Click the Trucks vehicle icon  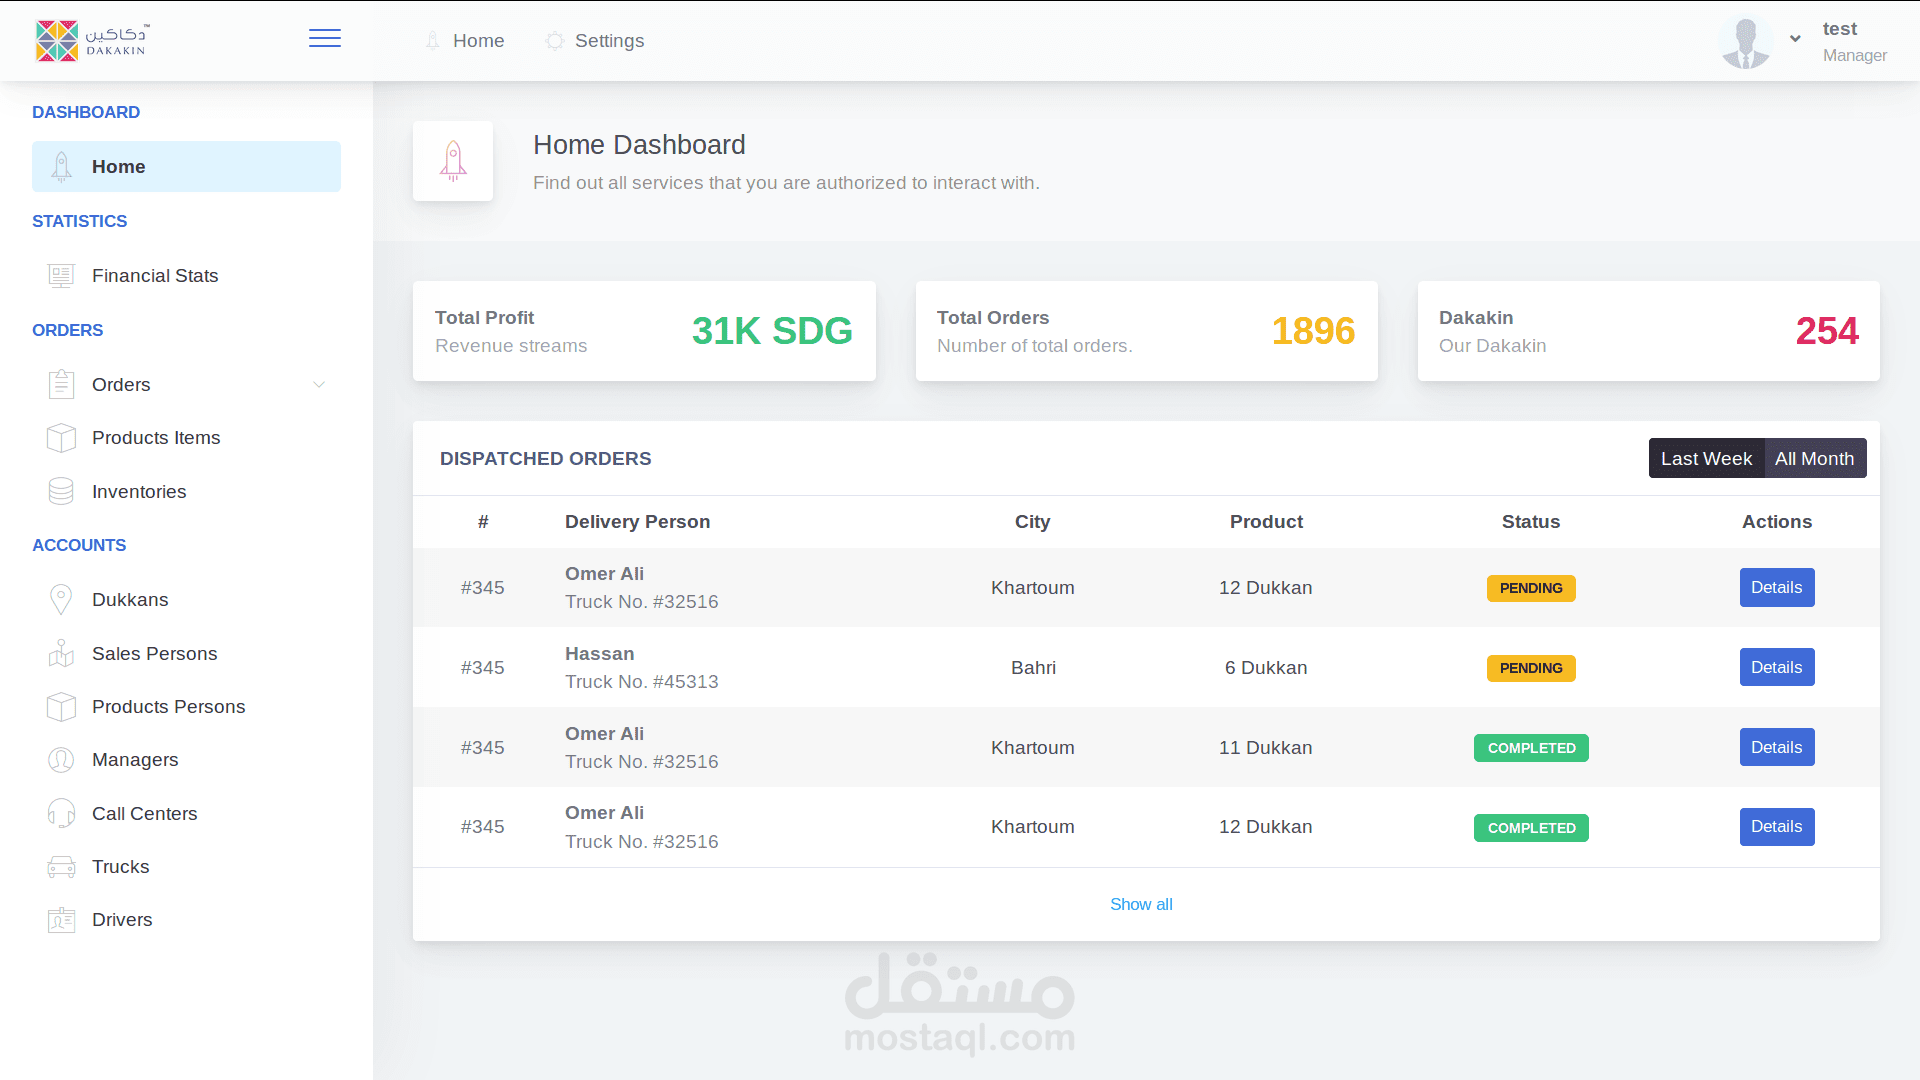pyautogui.click(x=61, y=867)
